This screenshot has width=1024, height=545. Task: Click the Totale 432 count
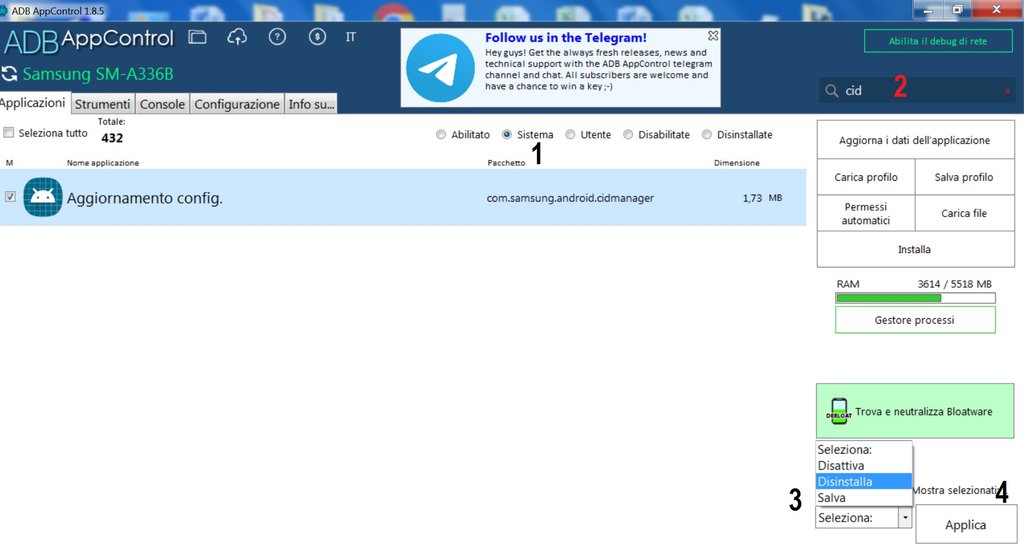pyautogui.click(x=112, y=138)
